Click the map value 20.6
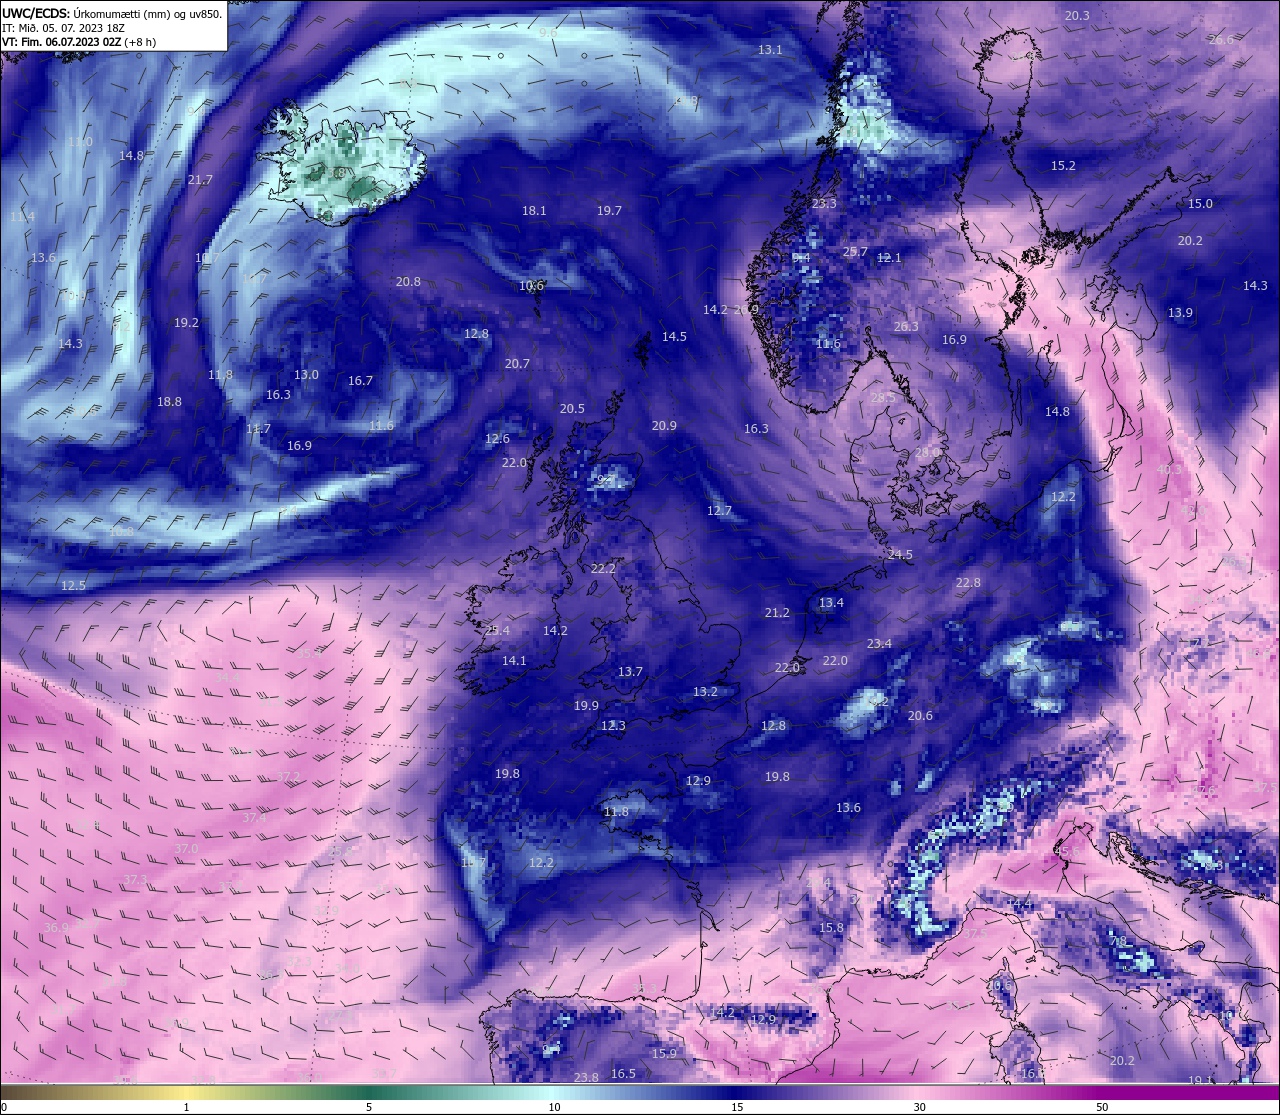This screenshot has width=1280, height=1115. (920, 716)
